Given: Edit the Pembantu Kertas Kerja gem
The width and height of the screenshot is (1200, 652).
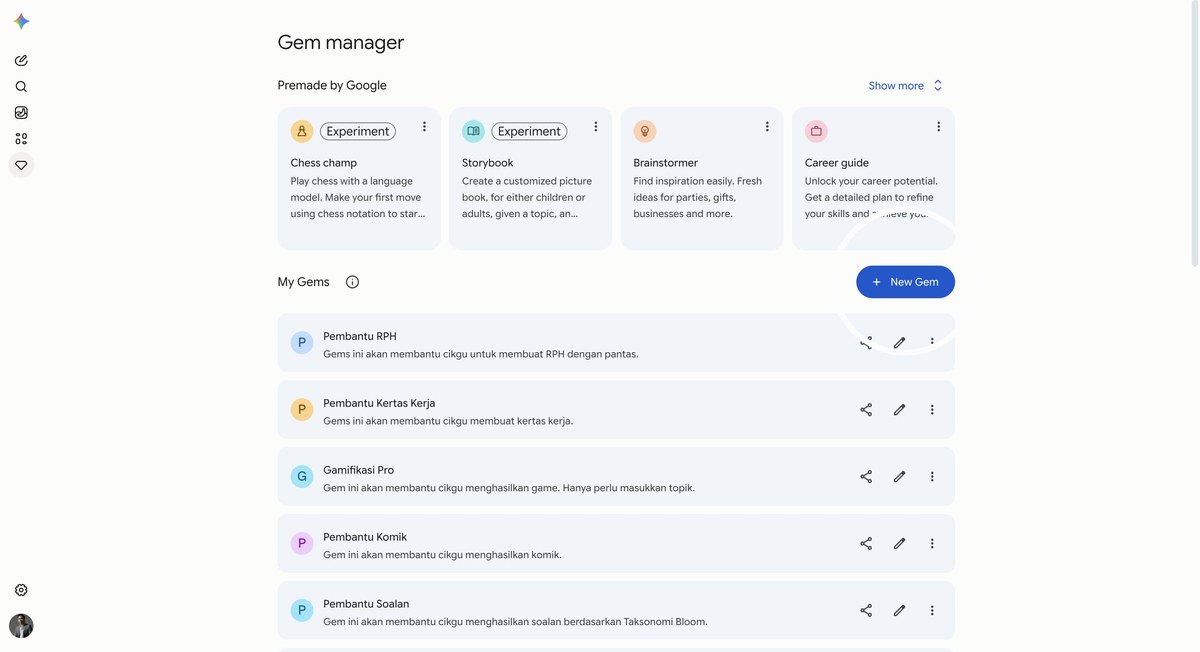Looking at the screenshot, I should 899,410.
